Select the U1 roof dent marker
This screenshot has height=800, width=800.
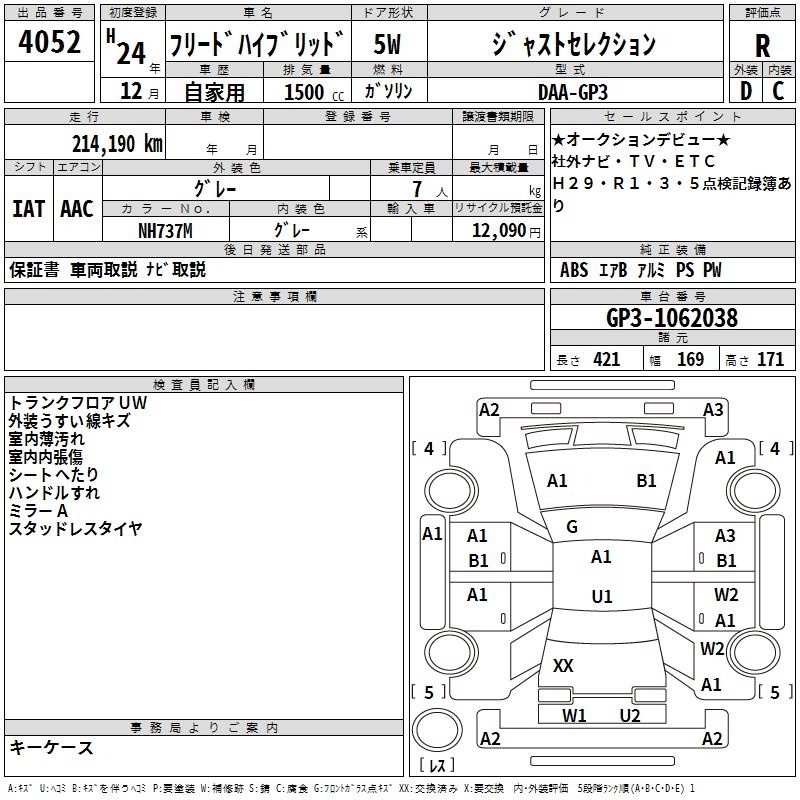601,597
